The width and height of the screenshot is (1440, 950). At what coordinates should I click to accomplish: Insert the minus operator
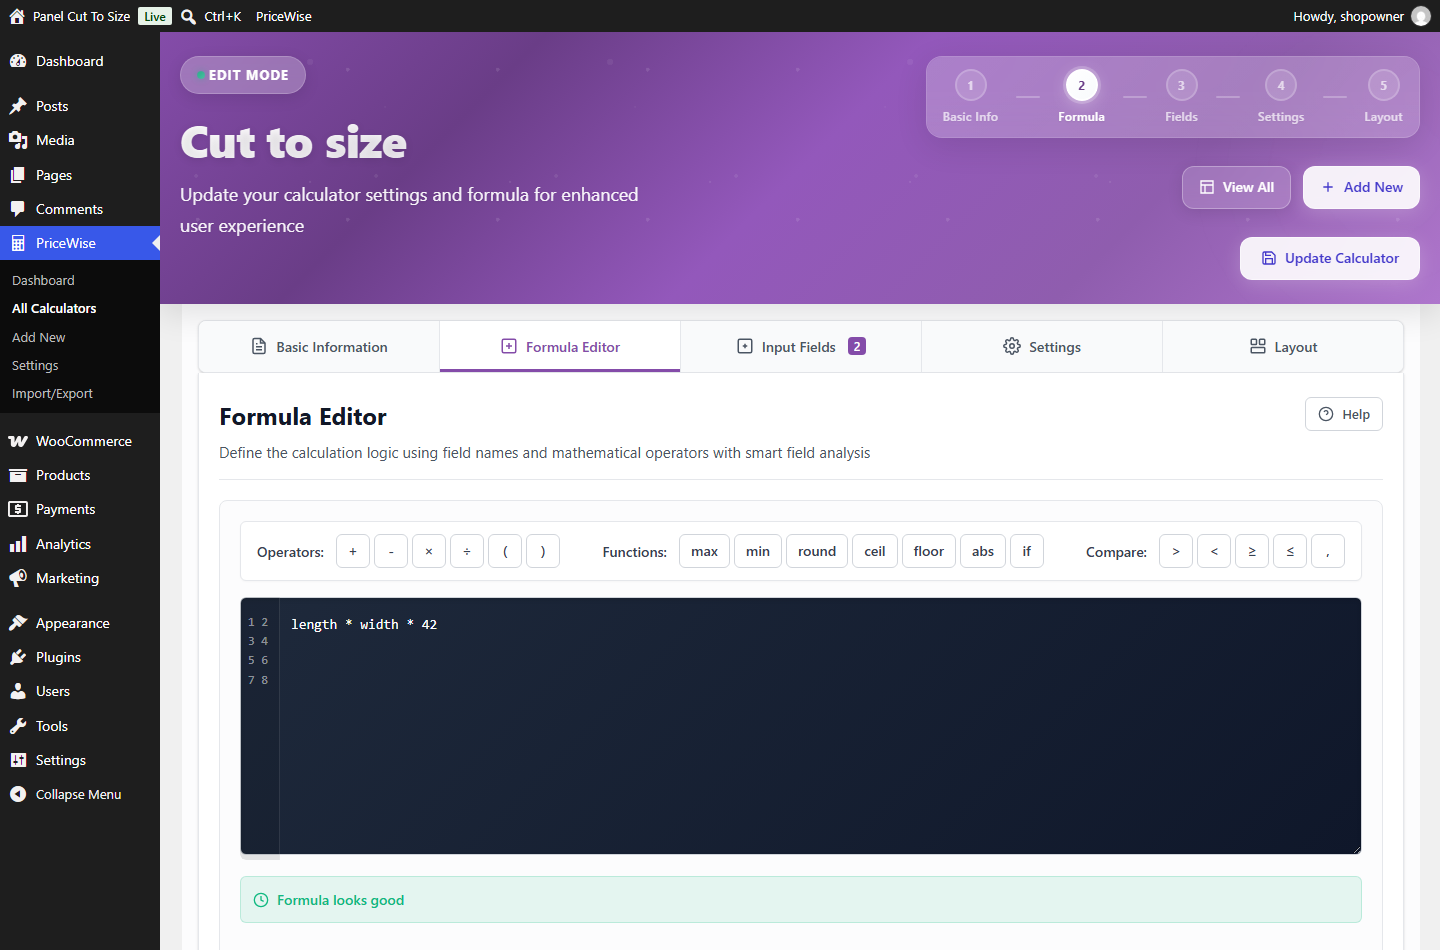point(391,551)
